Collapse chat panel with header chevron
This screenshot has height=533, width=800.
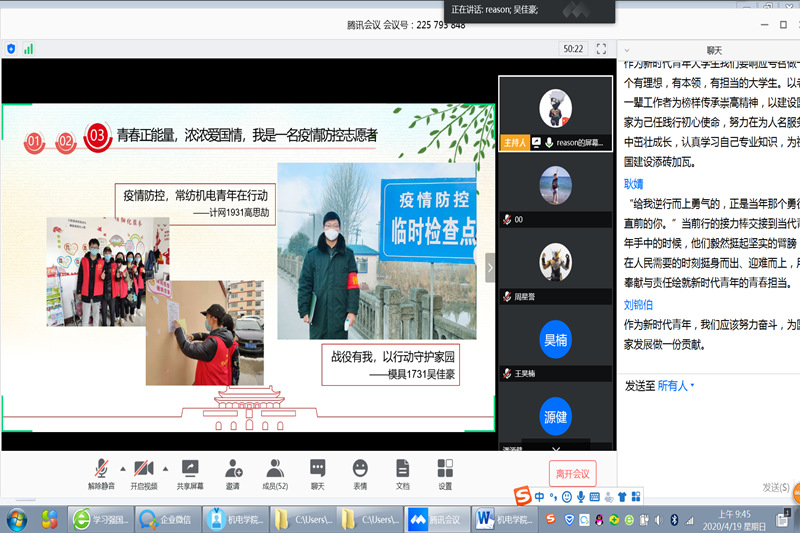[627, 50]
